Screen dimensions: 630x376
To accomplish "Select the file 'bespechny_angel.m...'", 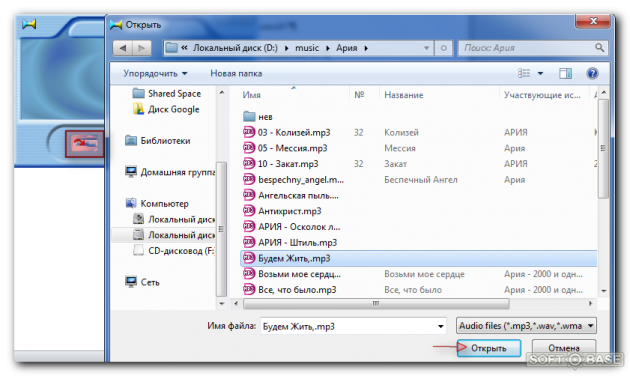I will coord(294,180).
